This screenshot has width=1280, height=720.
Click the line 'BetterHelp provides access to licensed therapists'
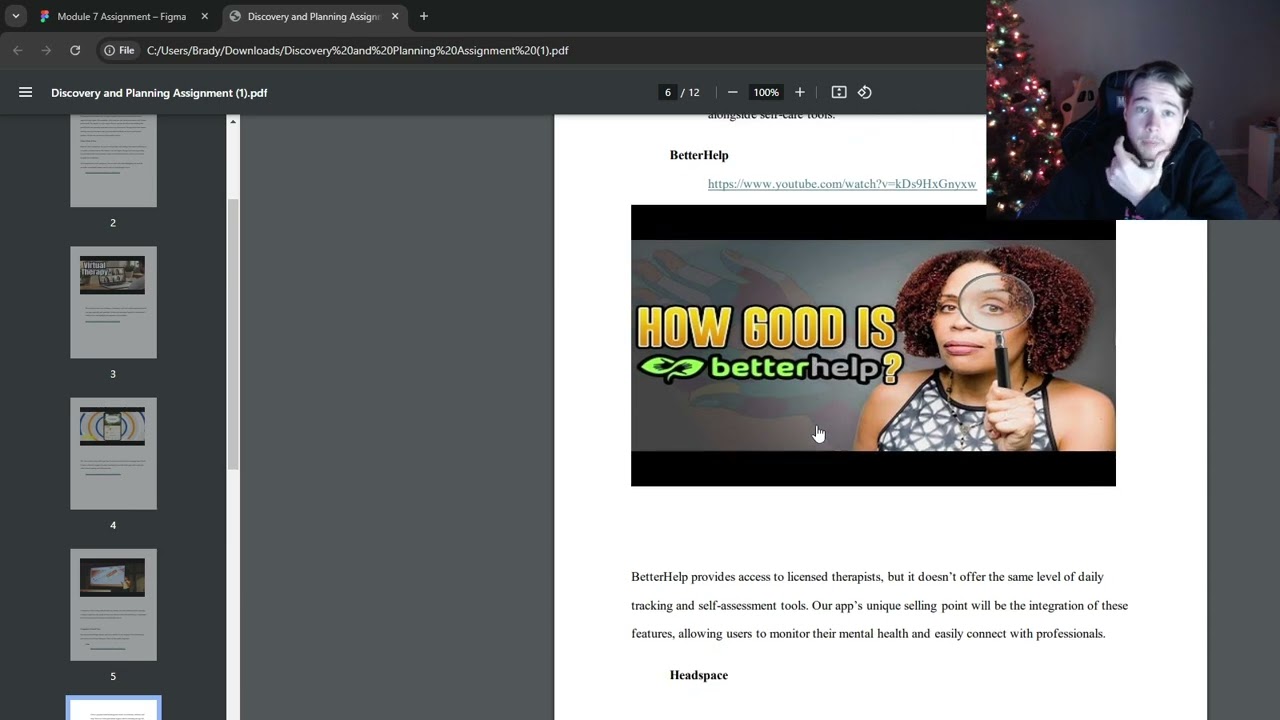(867, 577)
